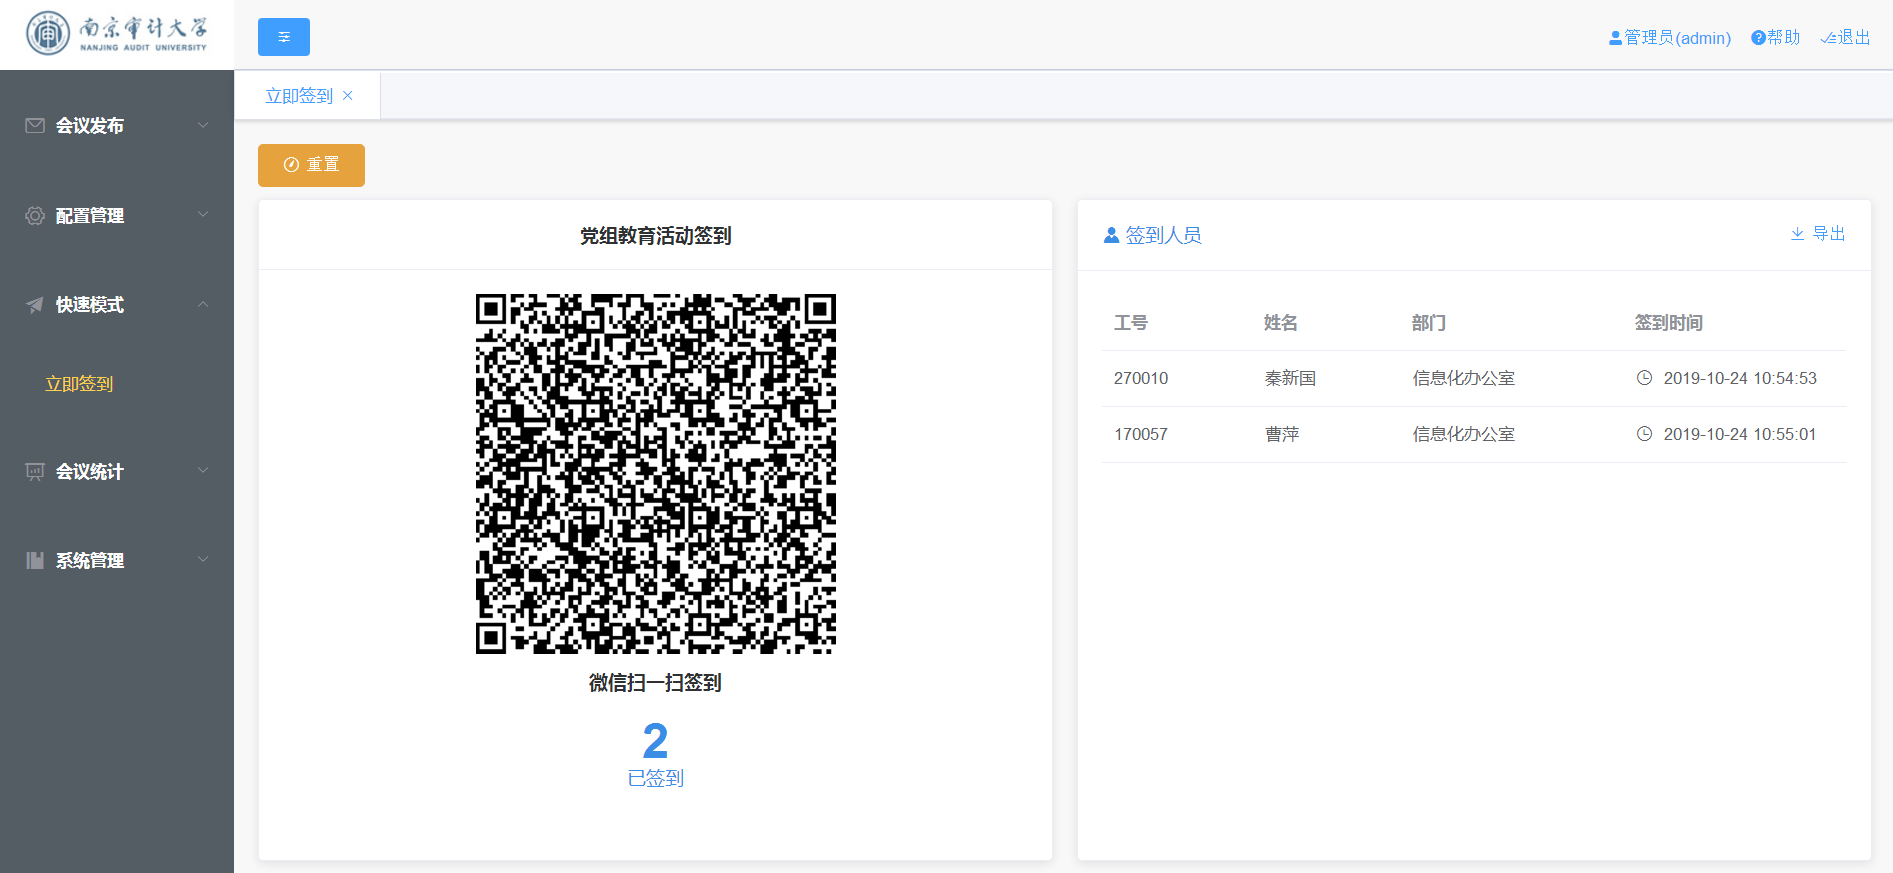
Task: Click the 已签到 label
Action: (655, 778)
